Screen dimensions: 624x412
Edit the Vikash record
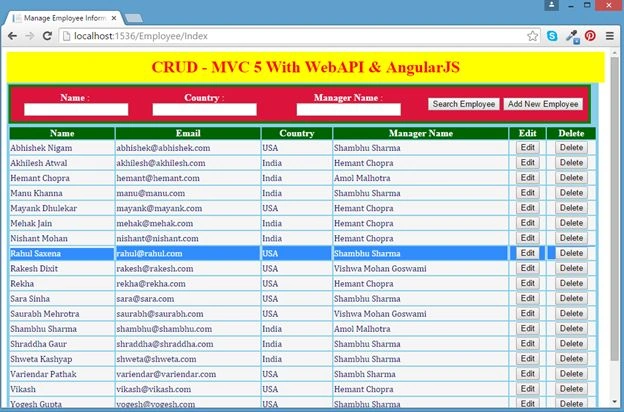click(x=528, y=390)
